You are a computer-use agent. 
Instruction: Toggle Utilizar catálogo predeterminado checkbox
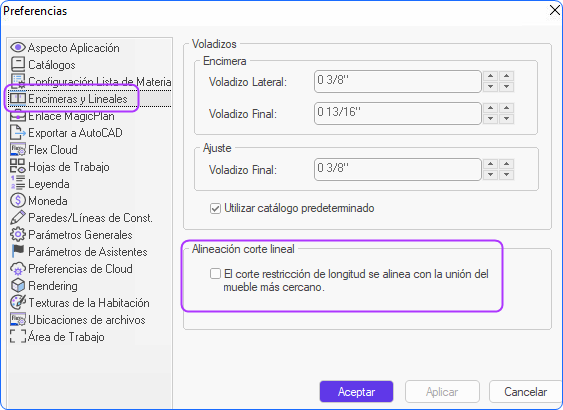pyautogui.click(x=215, y=208)
